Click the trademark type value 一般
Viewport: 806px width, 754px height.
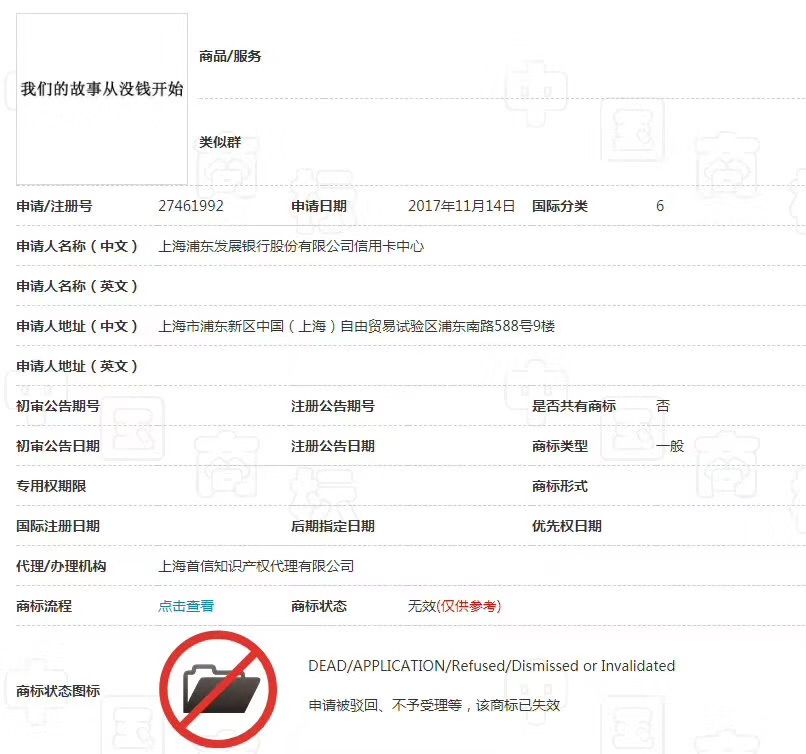coord(670,446)
